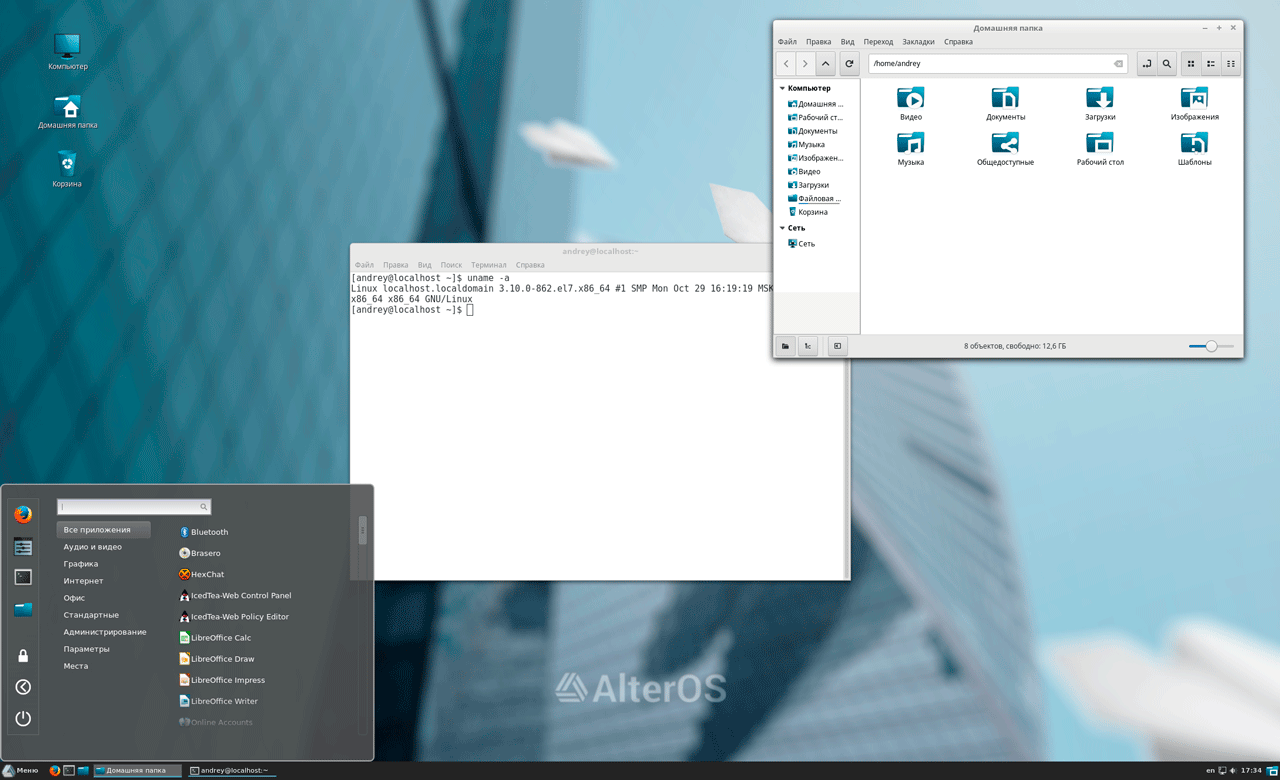This screenshot has width=1280, height=780.
Task: Click the Меню button on the panel
Action: (x=20, y=771)
